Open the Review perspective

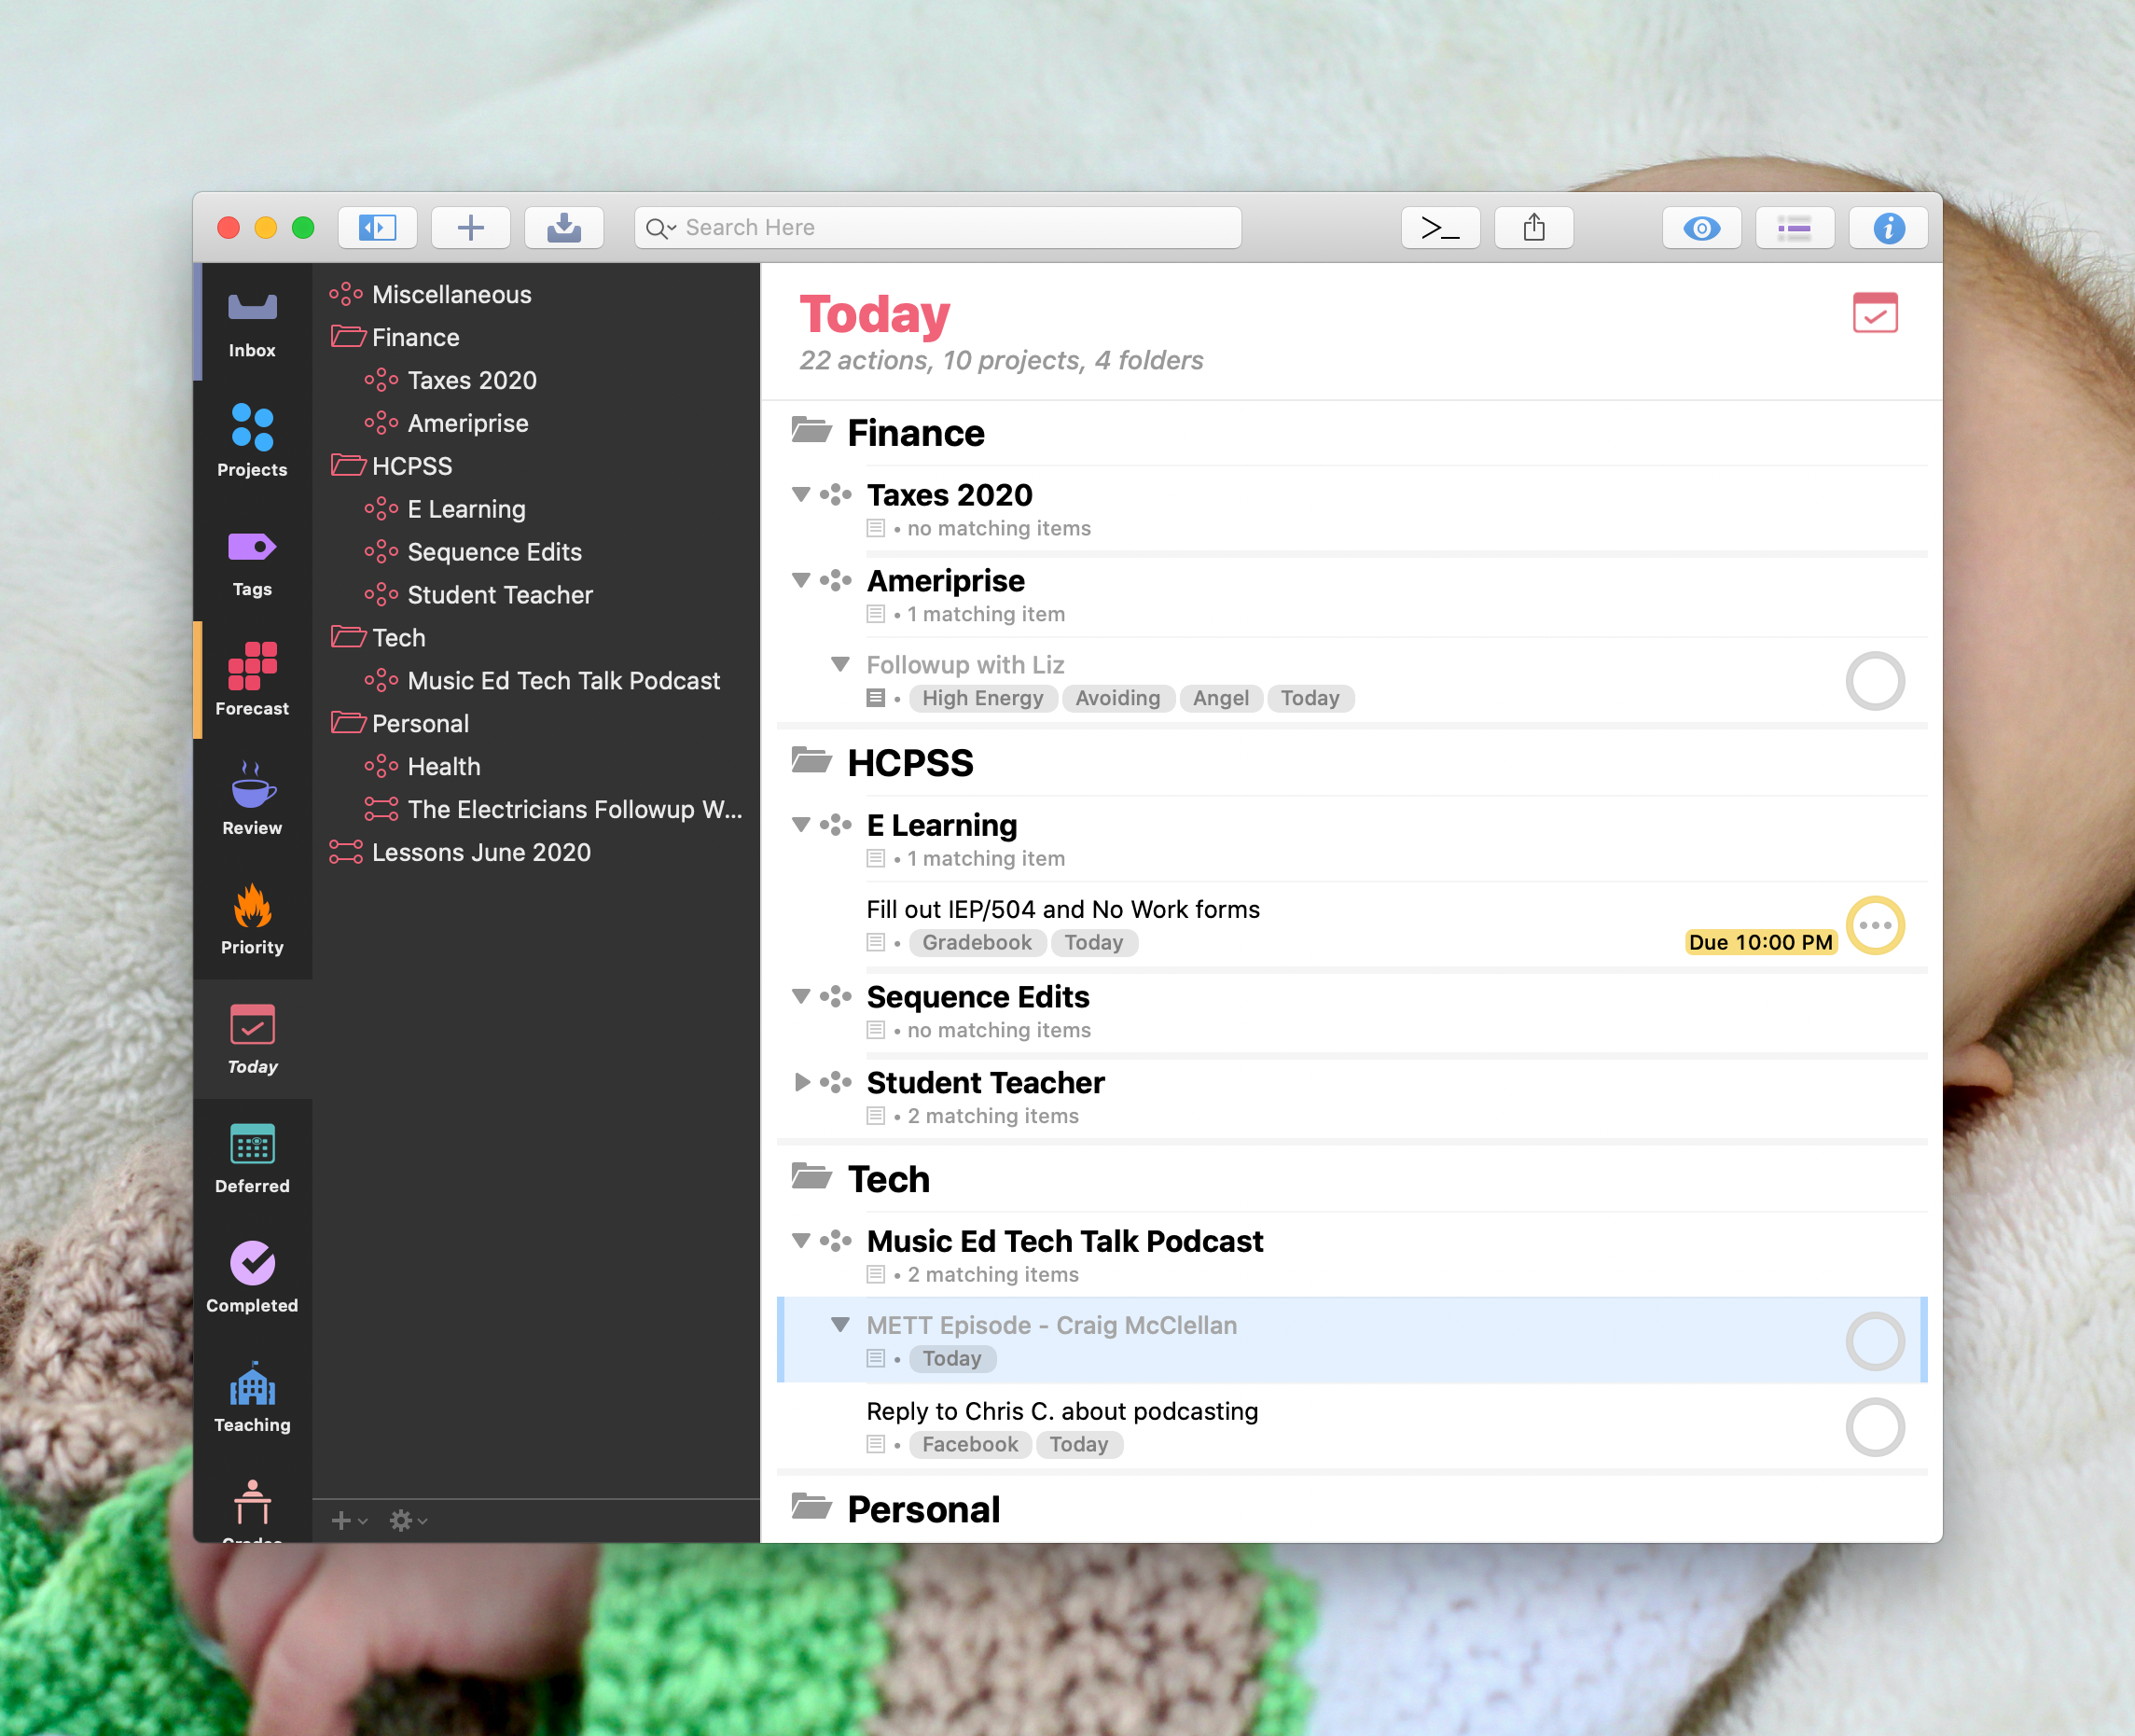click(252, 800)
